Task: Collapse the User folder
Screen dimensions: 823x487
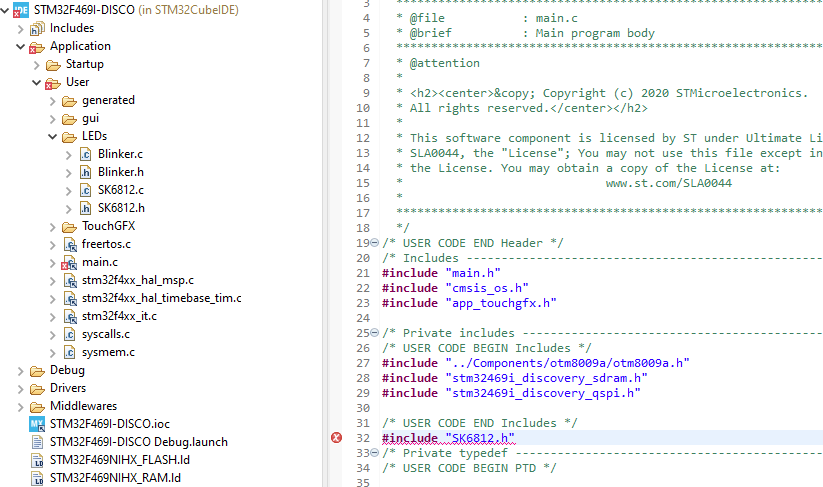Action: (36, 83)
